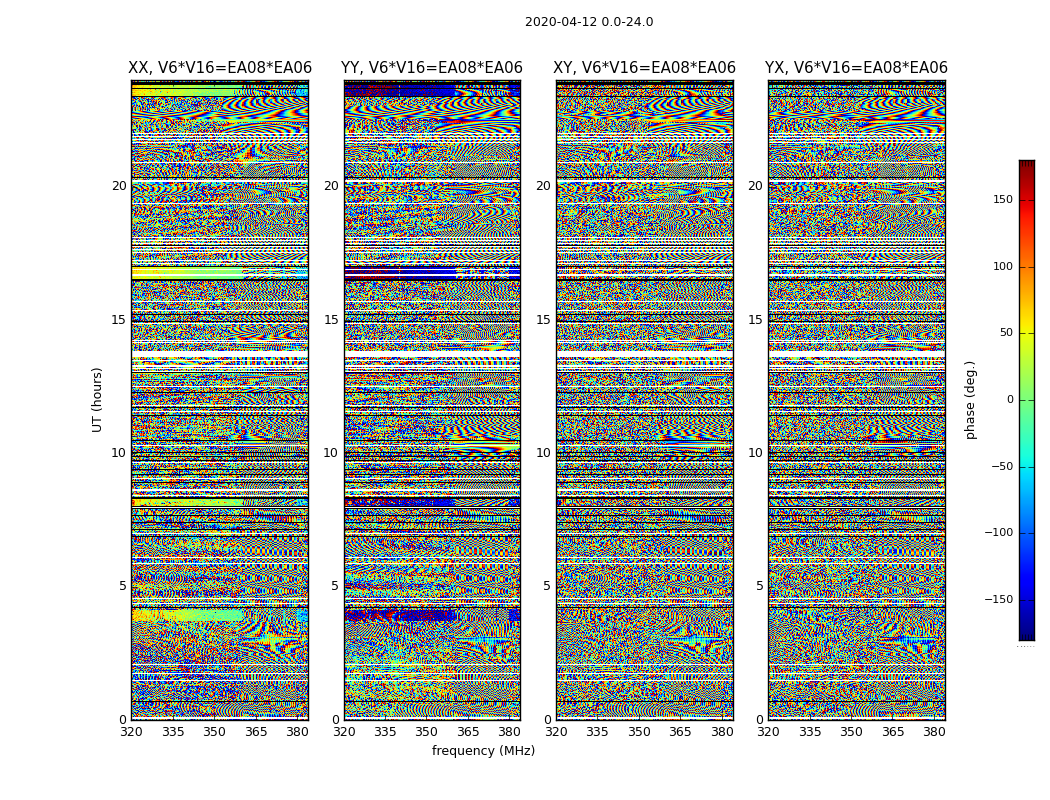Image resolution: width=1050 pixels, height=800 pixels.
Task: Click the 320 frequency tick under YY panel
Action: point(344,732)
